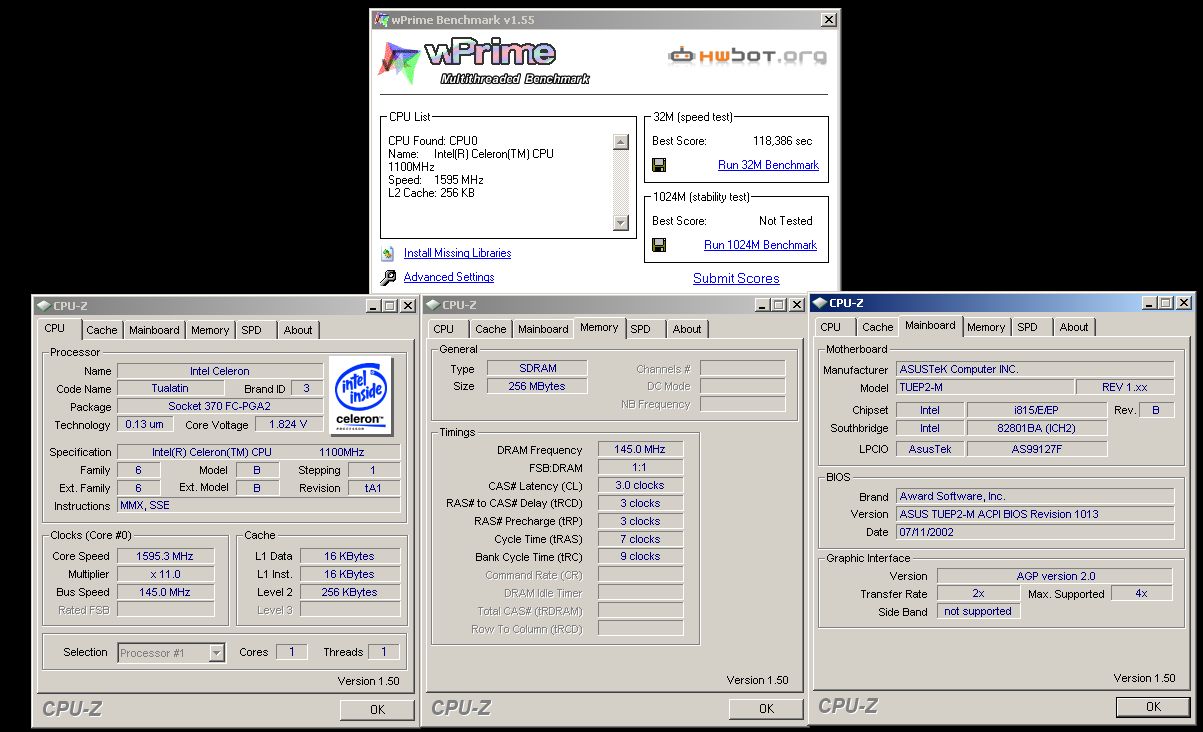
Task: Click the wPrime logo graphic
Action: point(484,60)
